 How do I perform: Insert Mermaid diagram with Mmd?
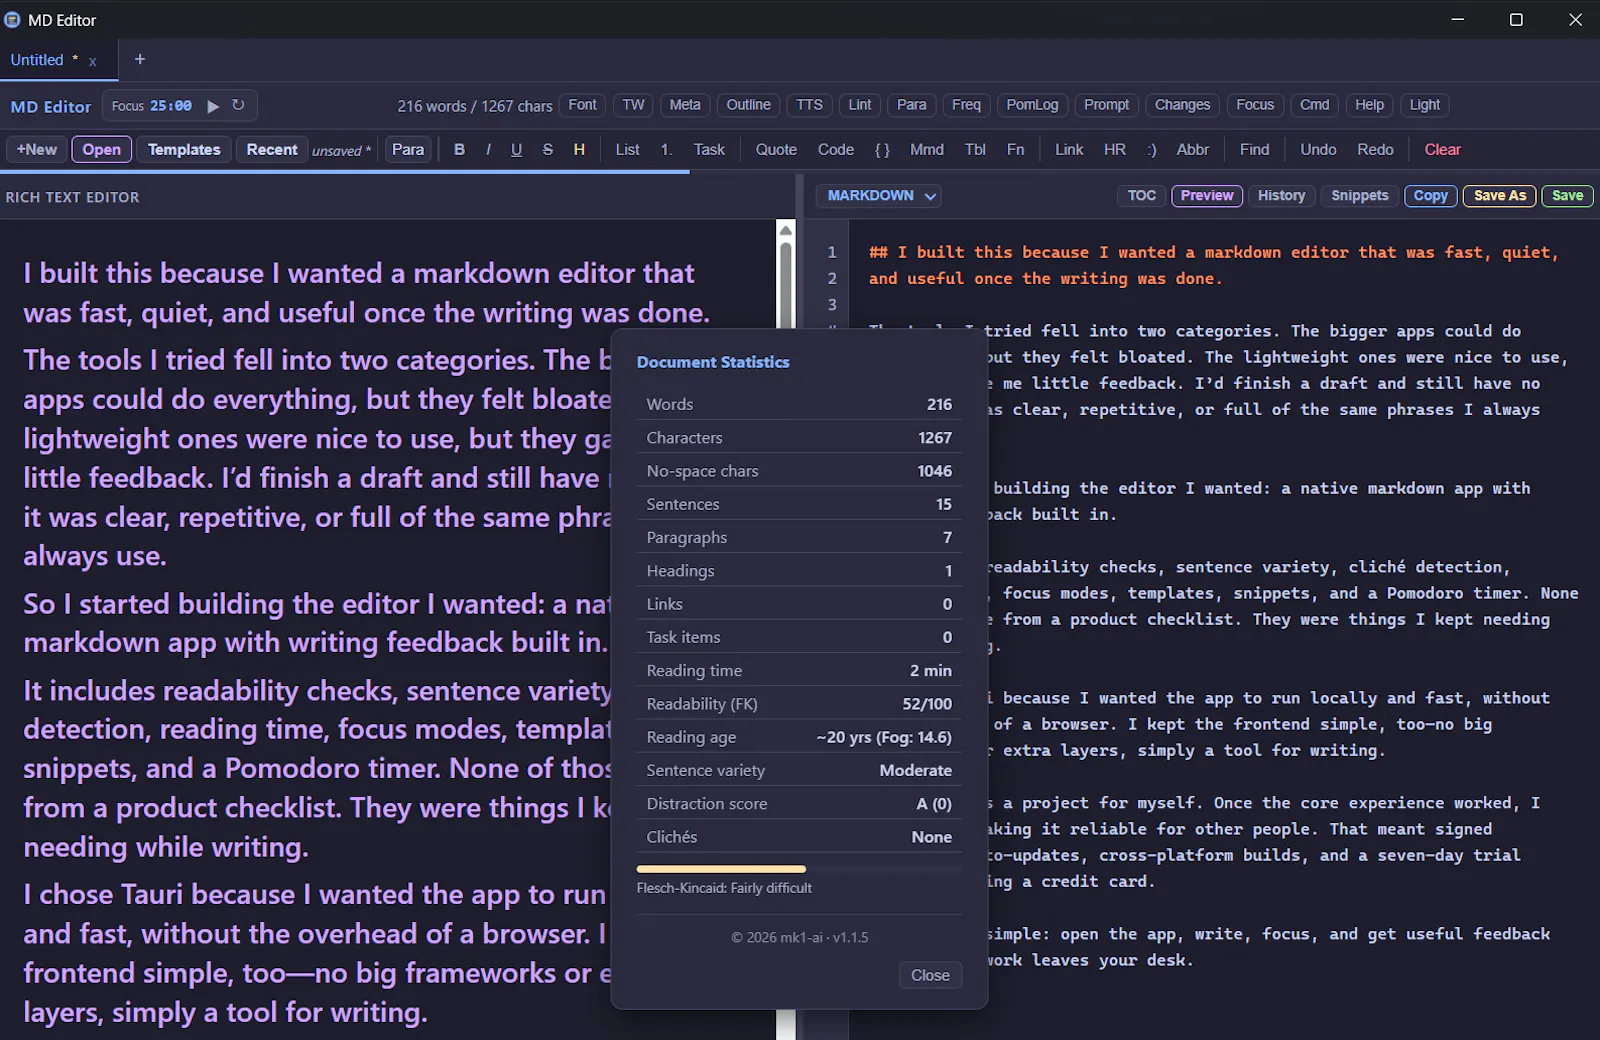(927, 149)
